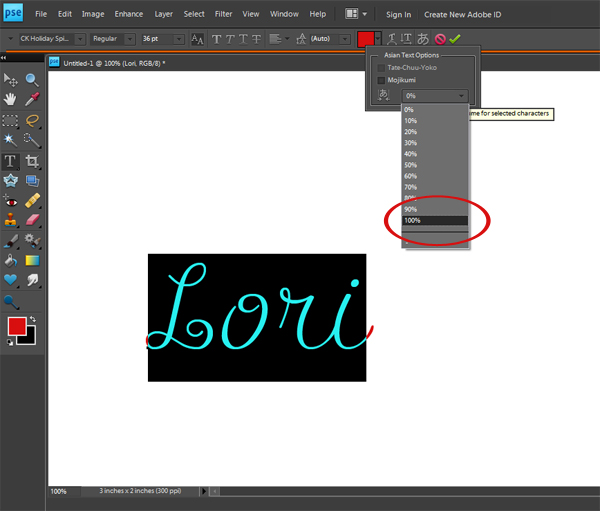The height and width of the screenshot is (511, 600).
Task: Select the Horizontal Type tool
Action: (10, 161)
